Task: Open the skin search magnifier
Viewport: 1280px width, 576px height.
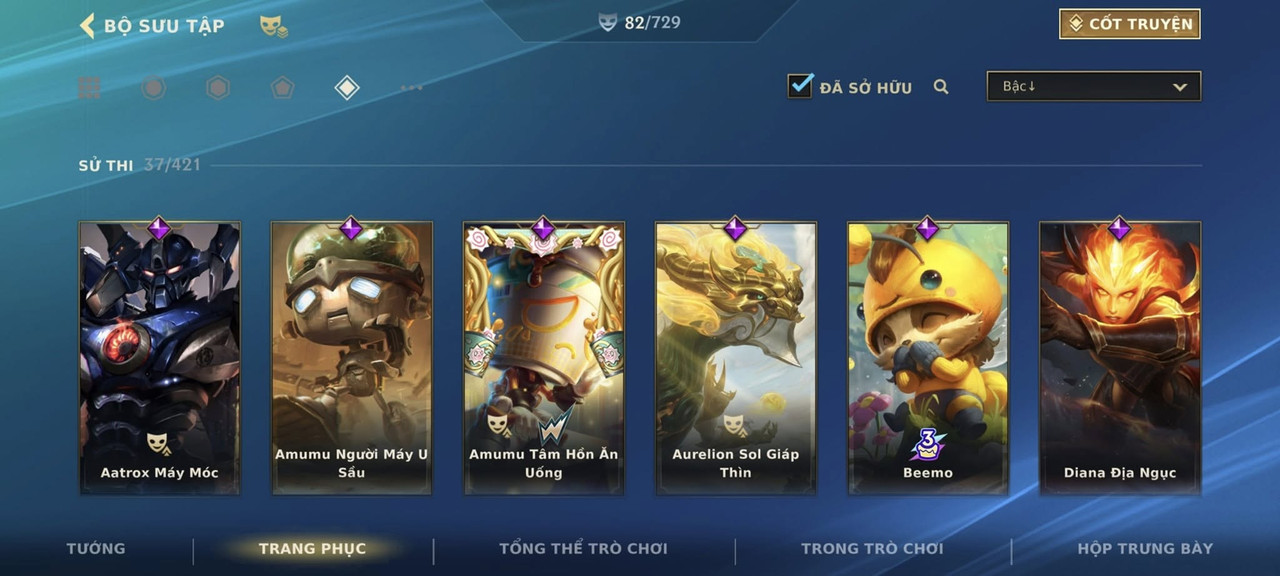Action: pos(941,87)
